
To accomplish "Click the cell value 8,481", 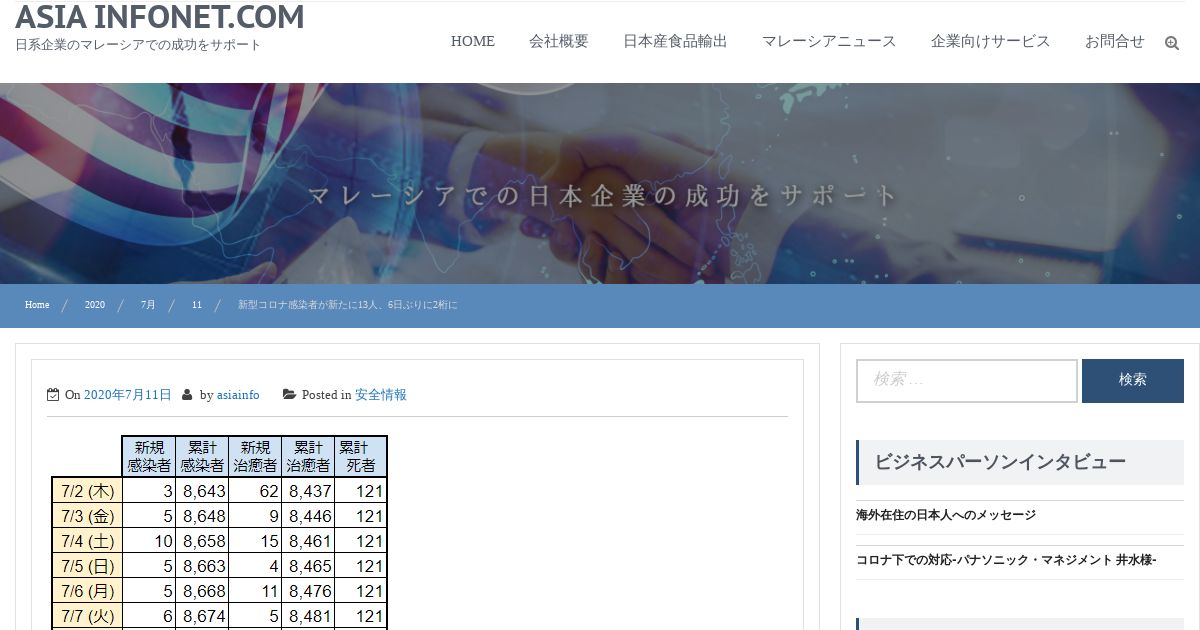I will point(309,616).
